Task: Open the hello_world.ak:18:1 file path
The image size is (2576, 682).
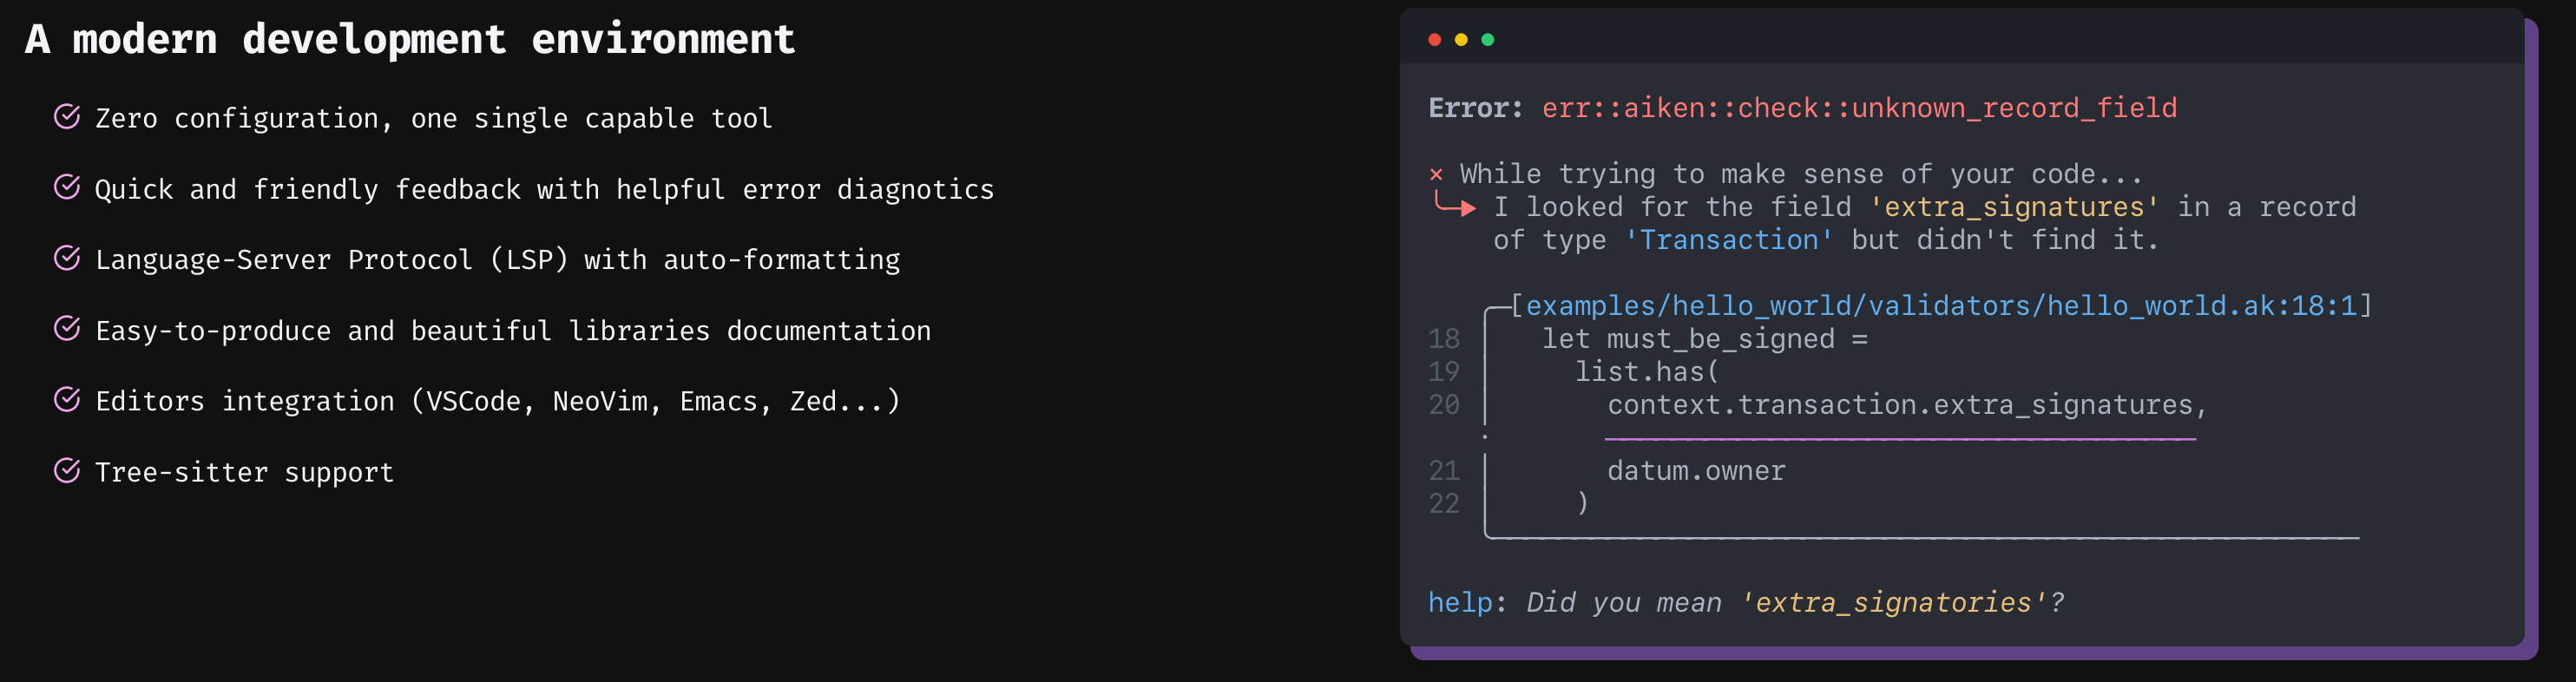Action: 1940,305
